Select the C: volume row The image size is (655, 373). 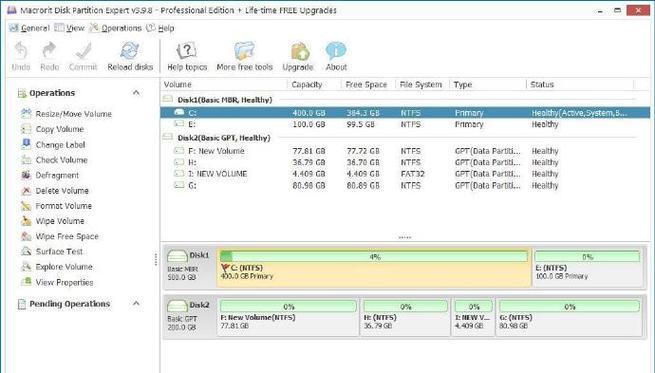tap(405, 112)
